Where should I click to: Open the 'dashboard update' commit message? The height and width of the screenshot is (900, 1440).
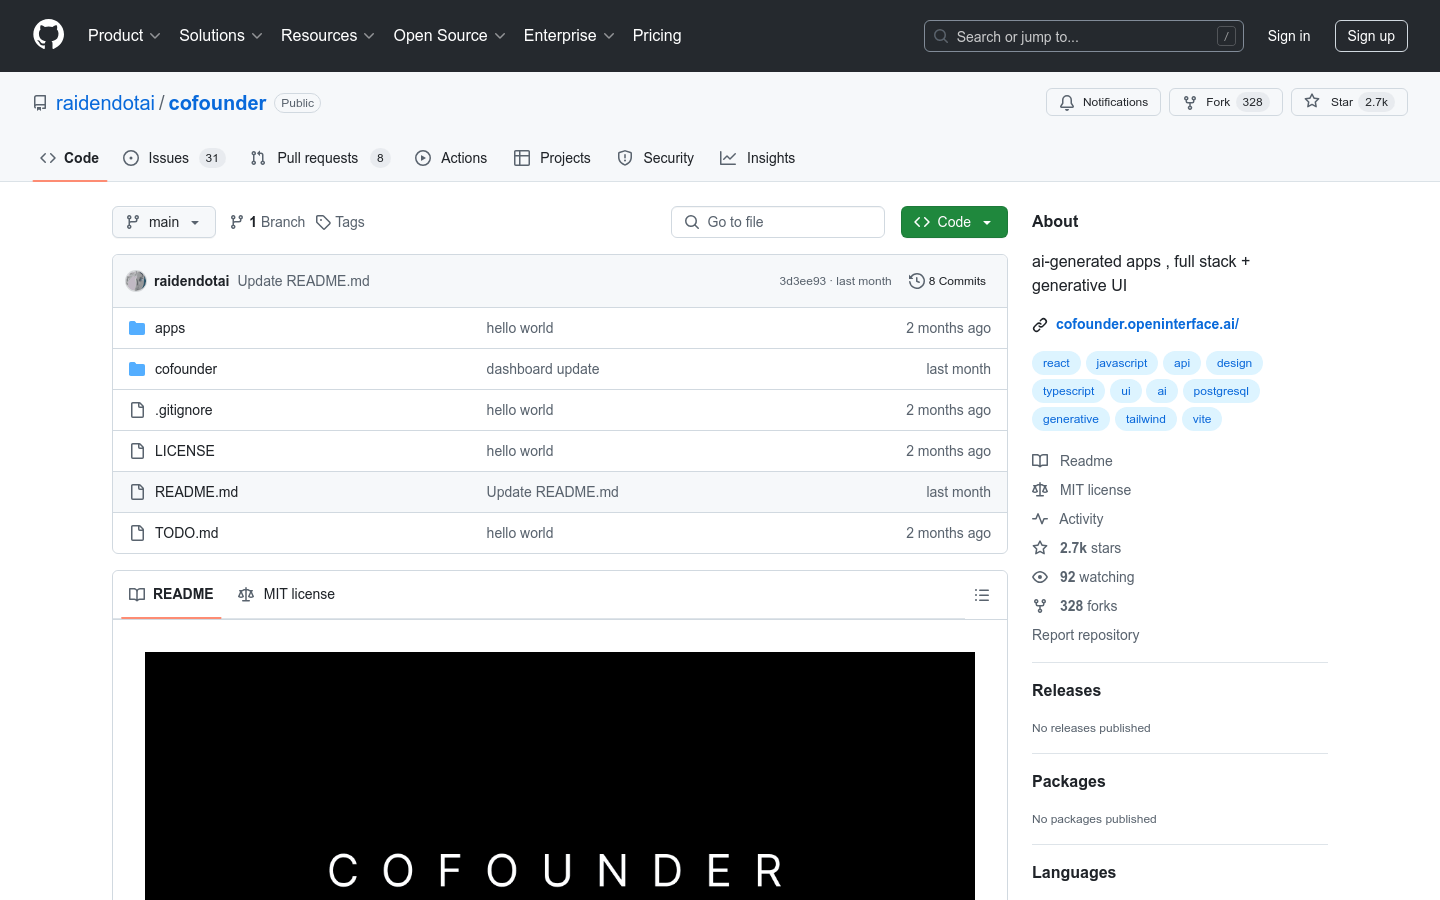pos(543,369)
